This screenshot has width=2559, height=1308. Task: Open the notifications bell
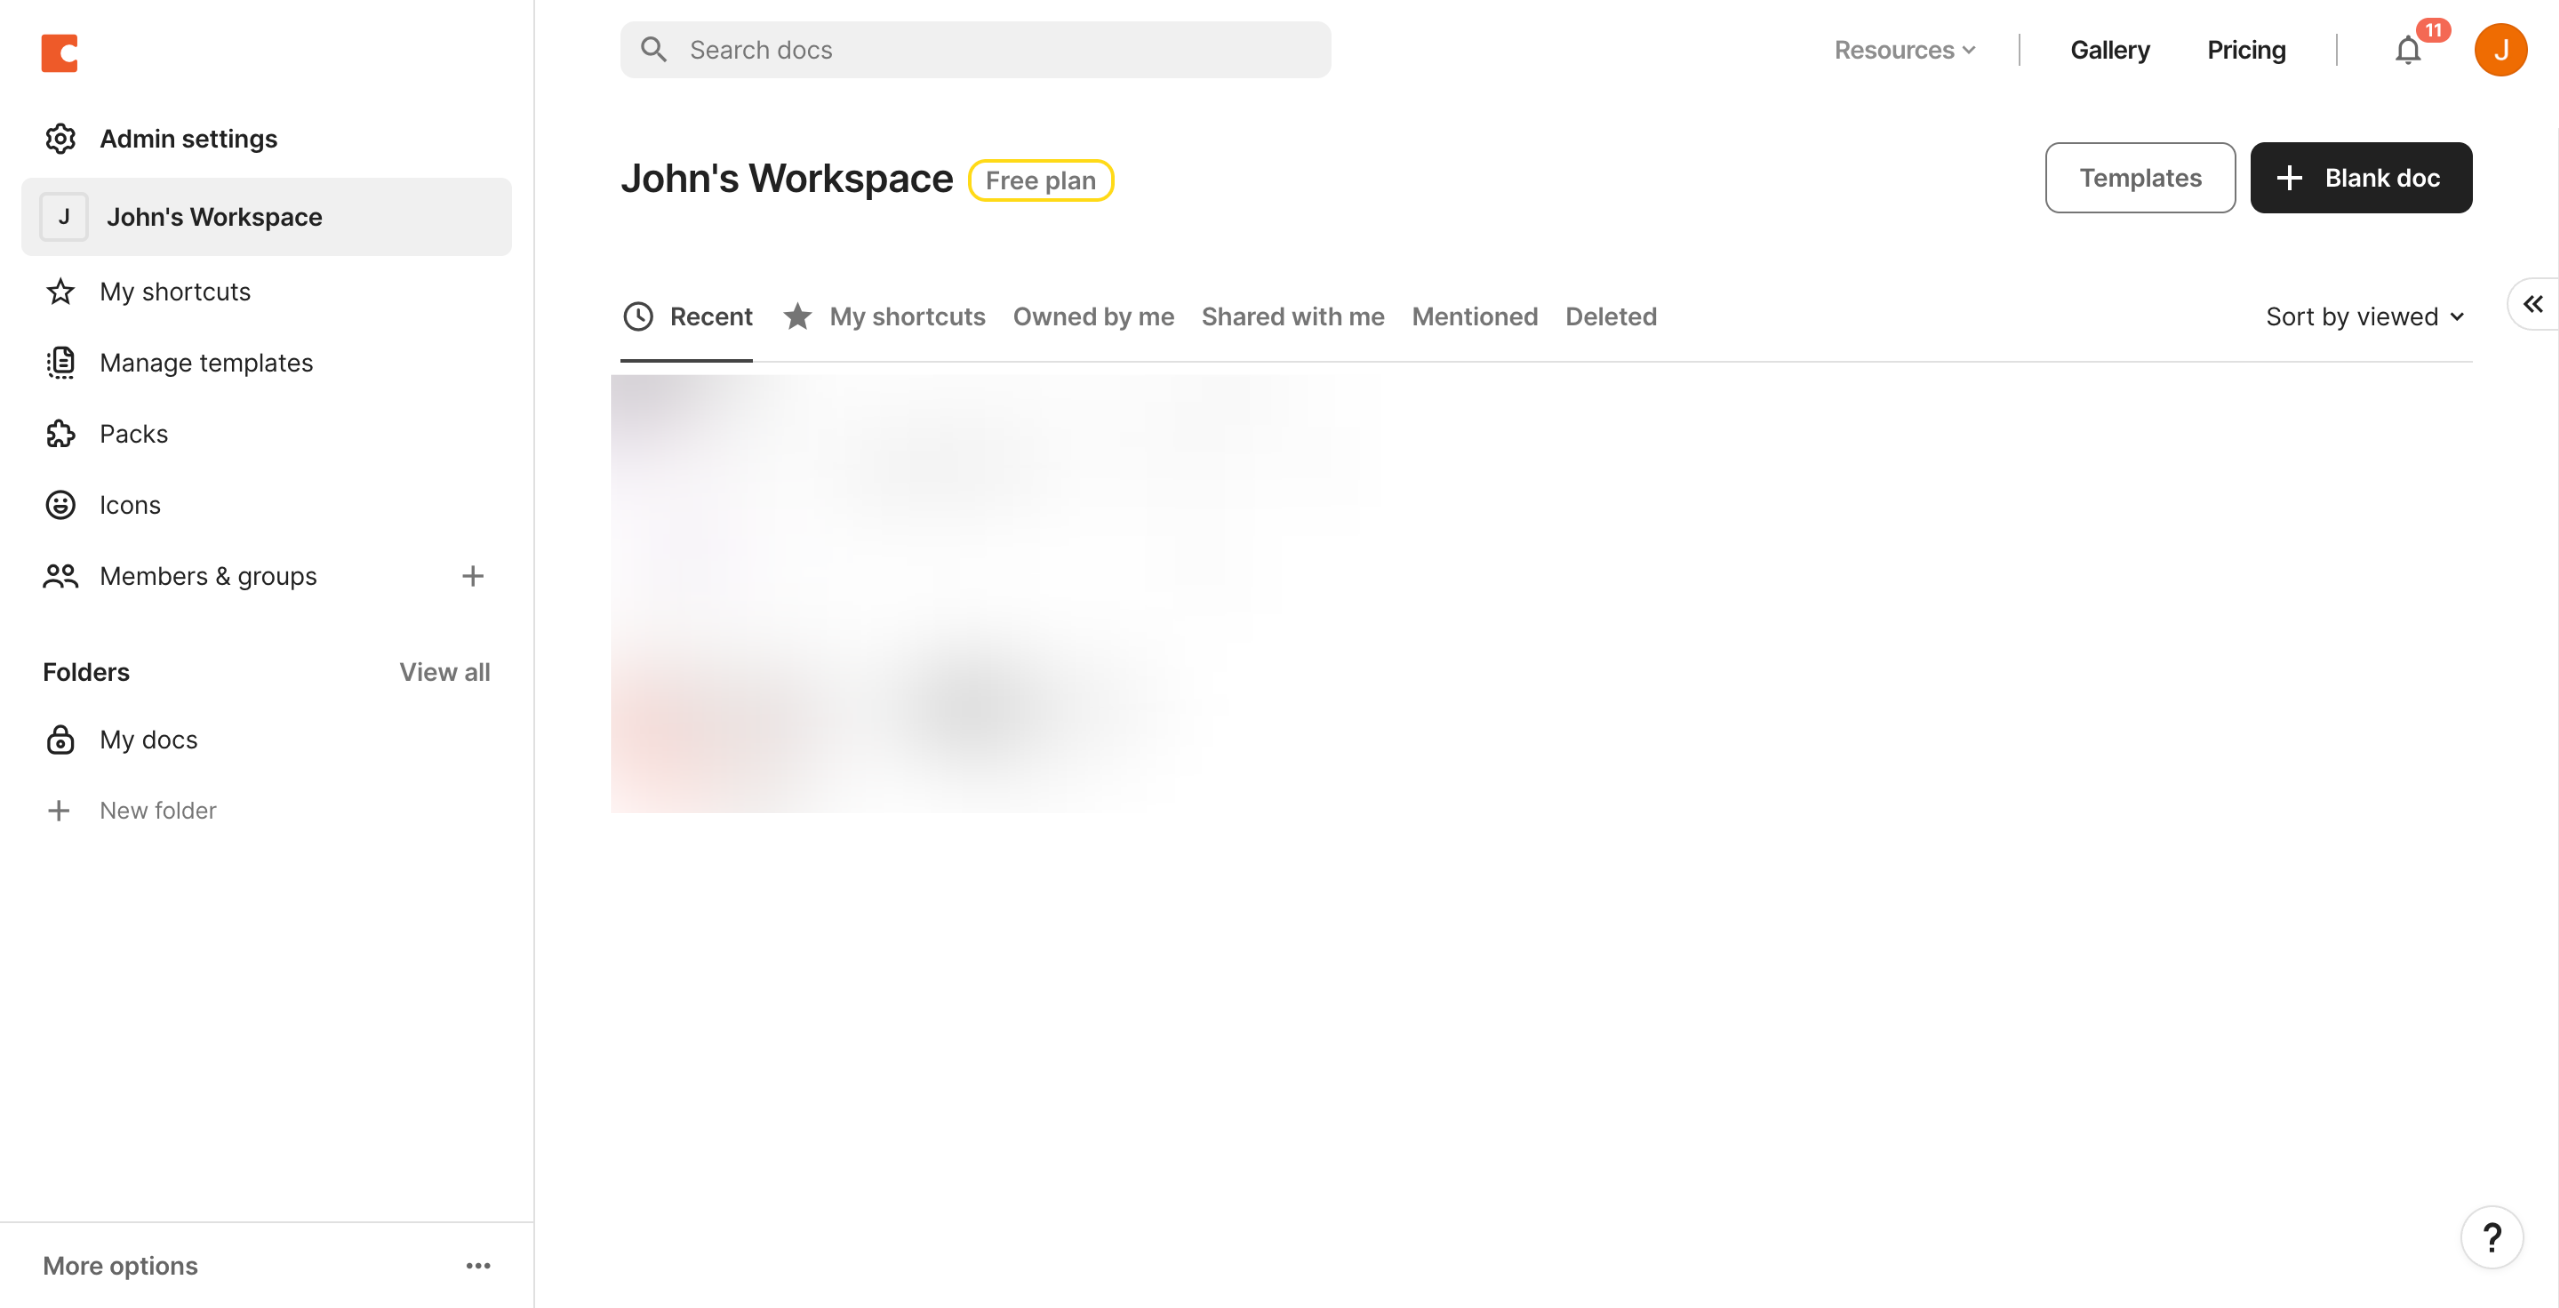coord(2407,50)
